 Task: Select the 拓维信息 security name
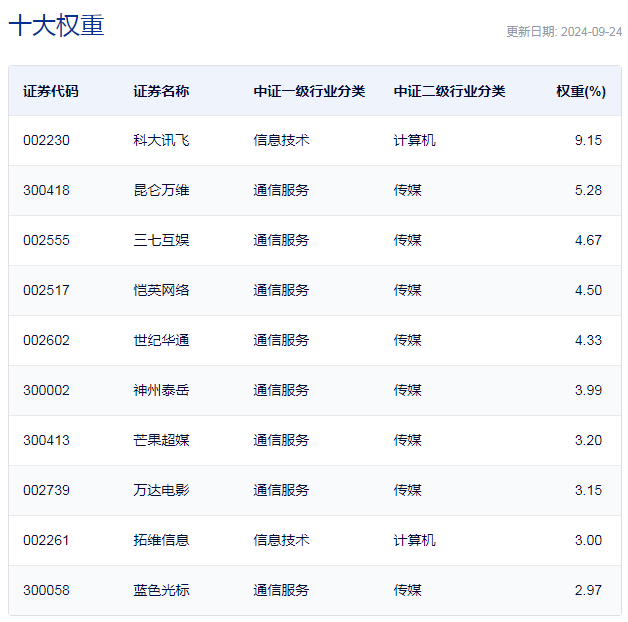pyautogui.click(x=161, y=540)
